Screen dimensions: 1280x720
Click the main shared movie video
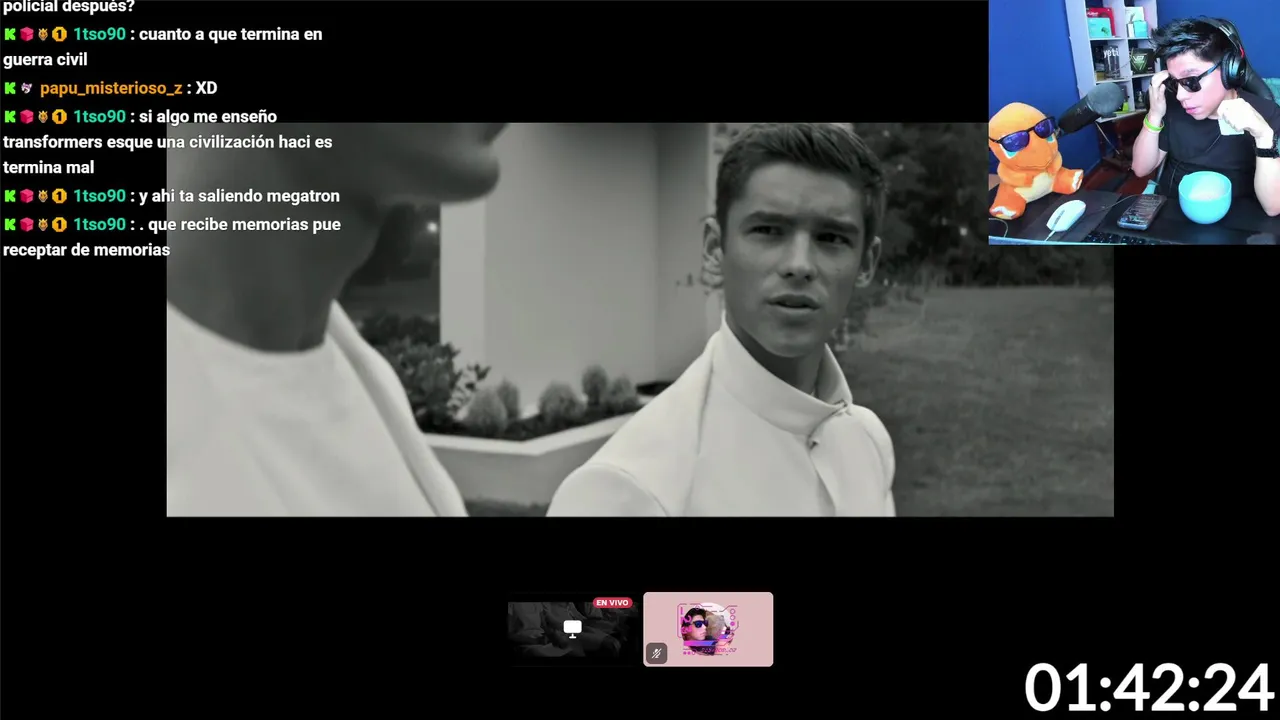point(640,320)
